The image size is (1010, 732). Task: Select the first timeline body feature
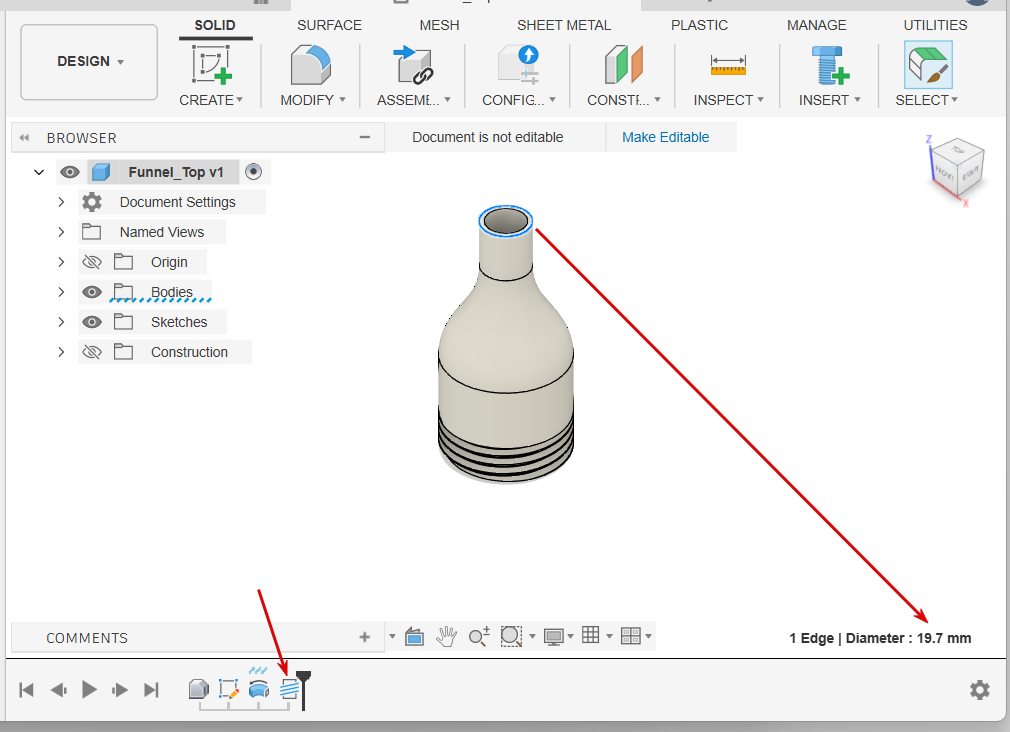point(198,689)
